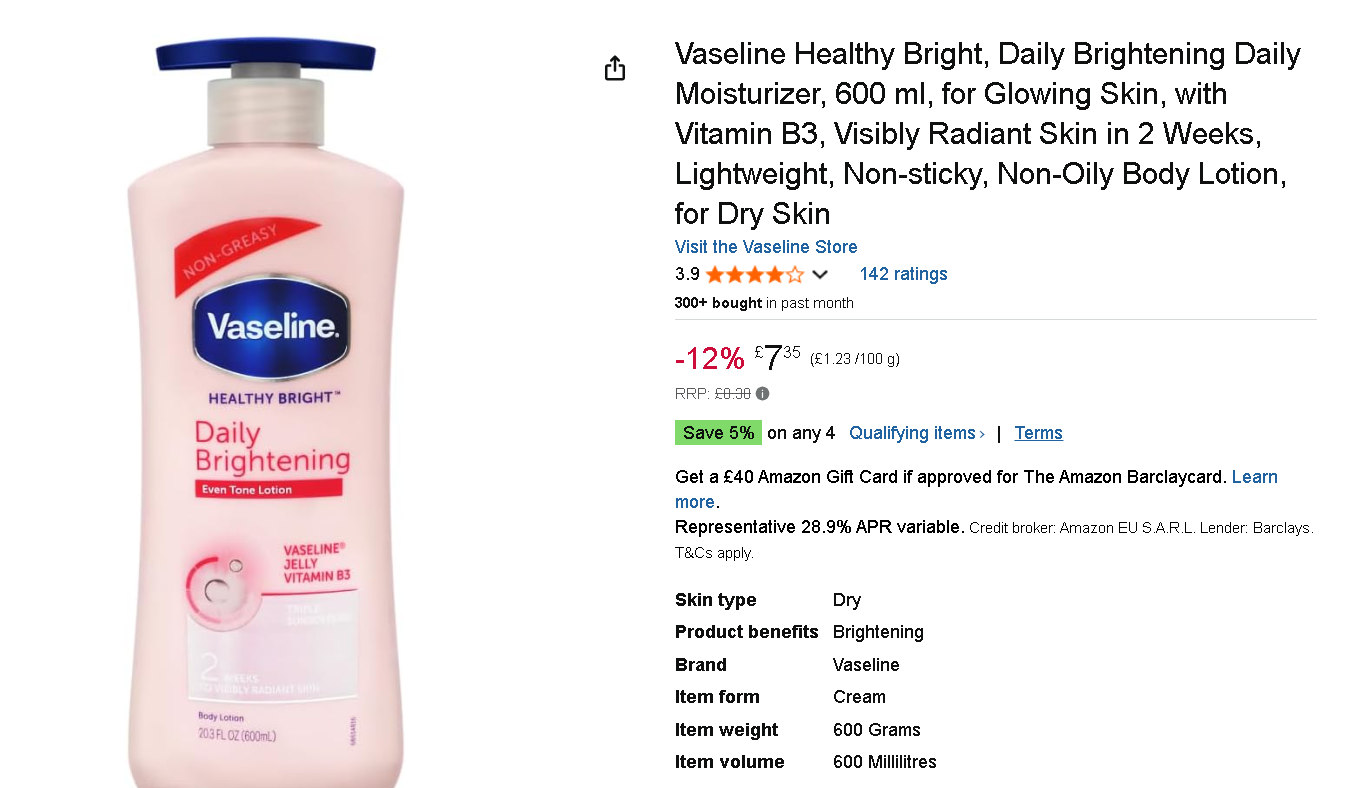Click the Vaseline logo on the bottle
This screenshot has height=788, width=1348.
[x=271, y=325]
